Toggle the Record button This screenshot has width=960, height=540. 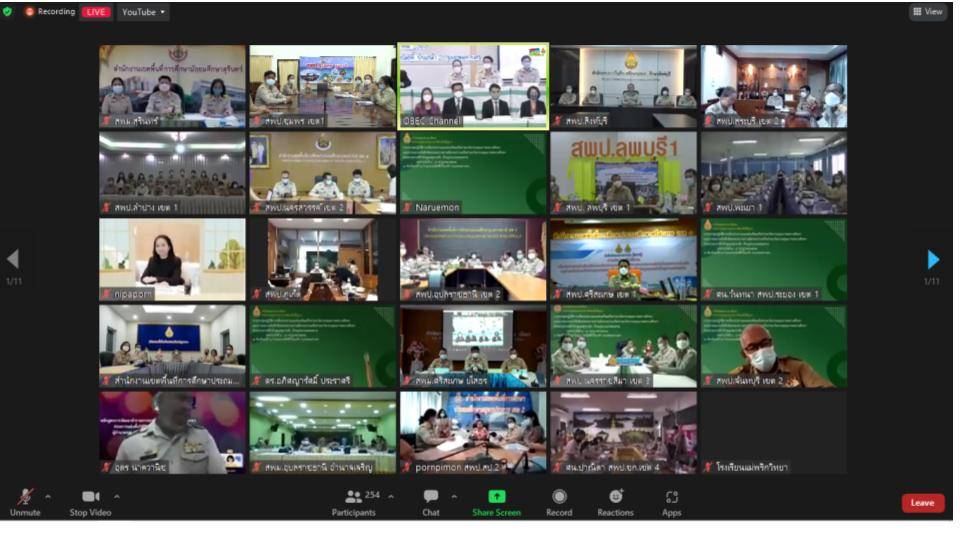click(559, 497)
